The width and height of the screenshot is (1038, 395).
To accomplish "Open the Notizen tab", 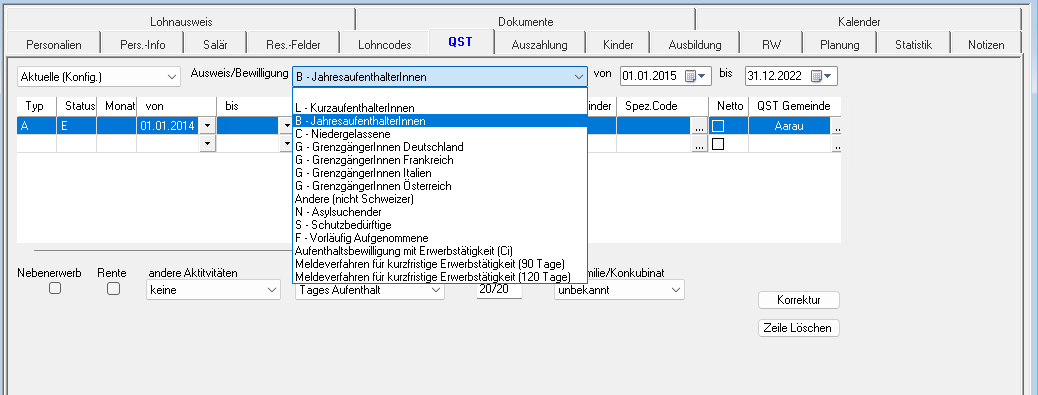I will click(x=986, y=45).
